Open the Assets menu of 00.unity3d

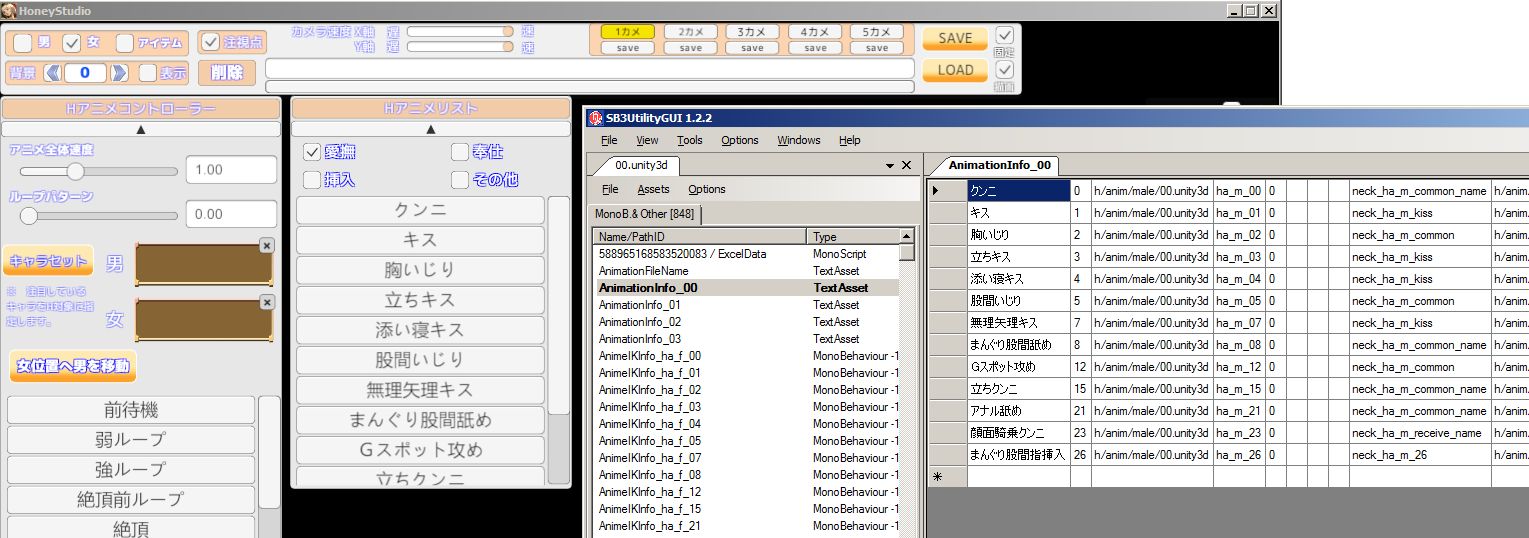(x=653, y=189)
